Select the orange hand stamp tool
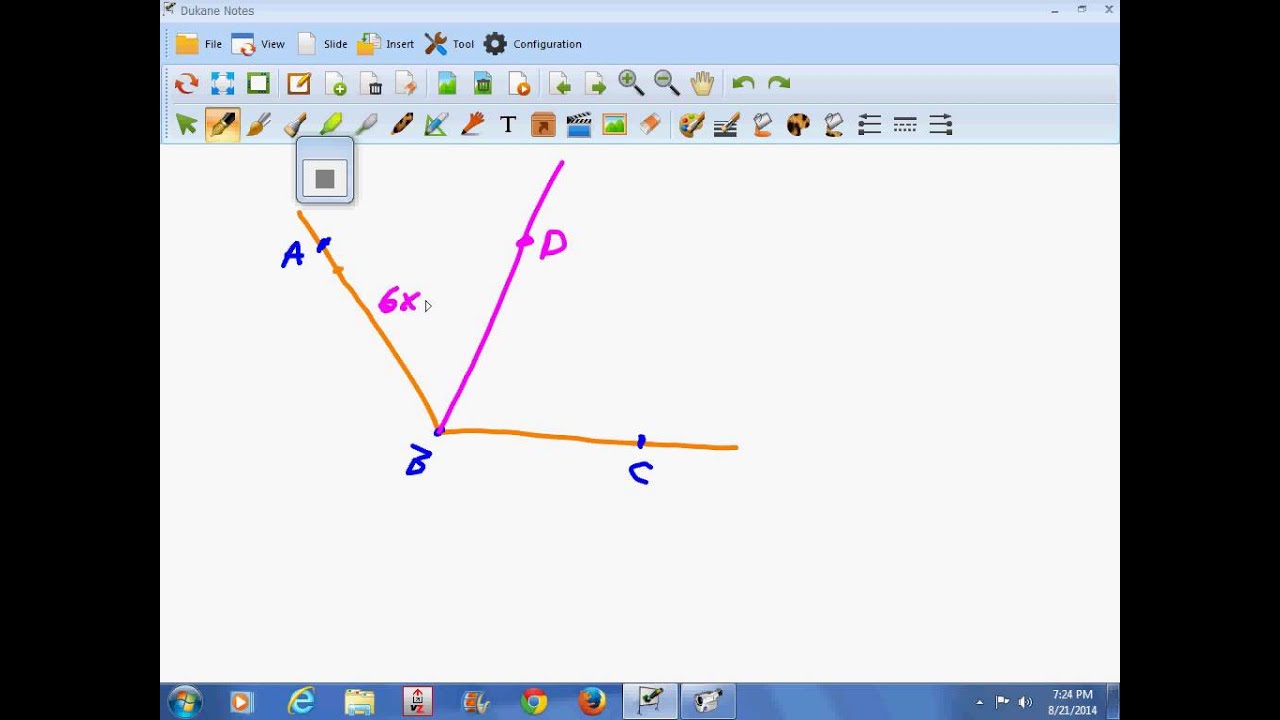Screen dimensions: 1280x720 click(472, 125)
